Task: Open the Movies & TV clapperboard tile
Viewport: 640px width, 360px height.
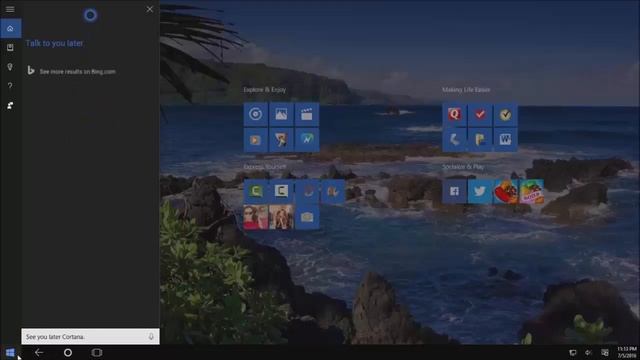Action: [307, 114]
